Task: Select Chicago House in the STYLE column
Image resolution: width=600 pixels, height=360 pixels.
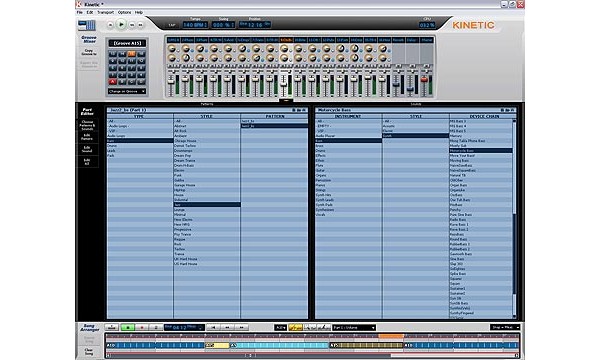Action: click(x=207, y=141)
